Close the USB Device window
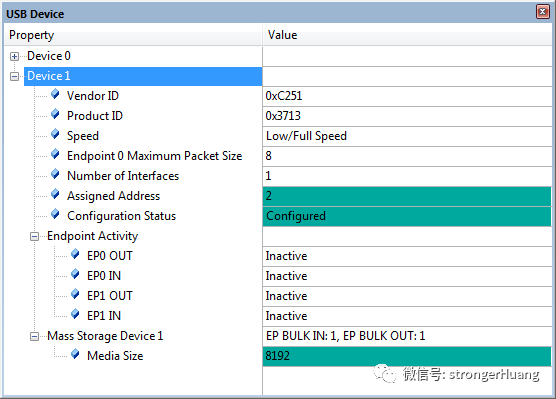Image resolution: width=556 pixels, height=399 pixels. tap(543, 12)
